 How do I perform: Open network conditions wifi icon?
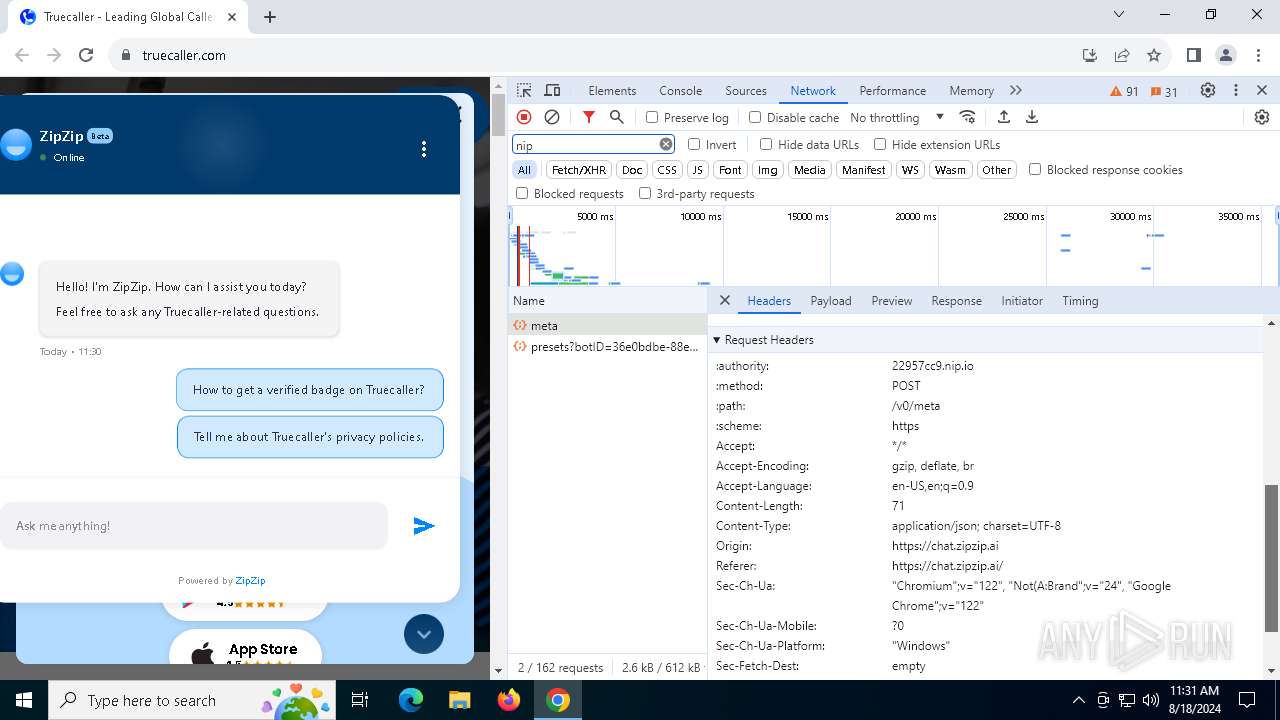click(967, 117)
